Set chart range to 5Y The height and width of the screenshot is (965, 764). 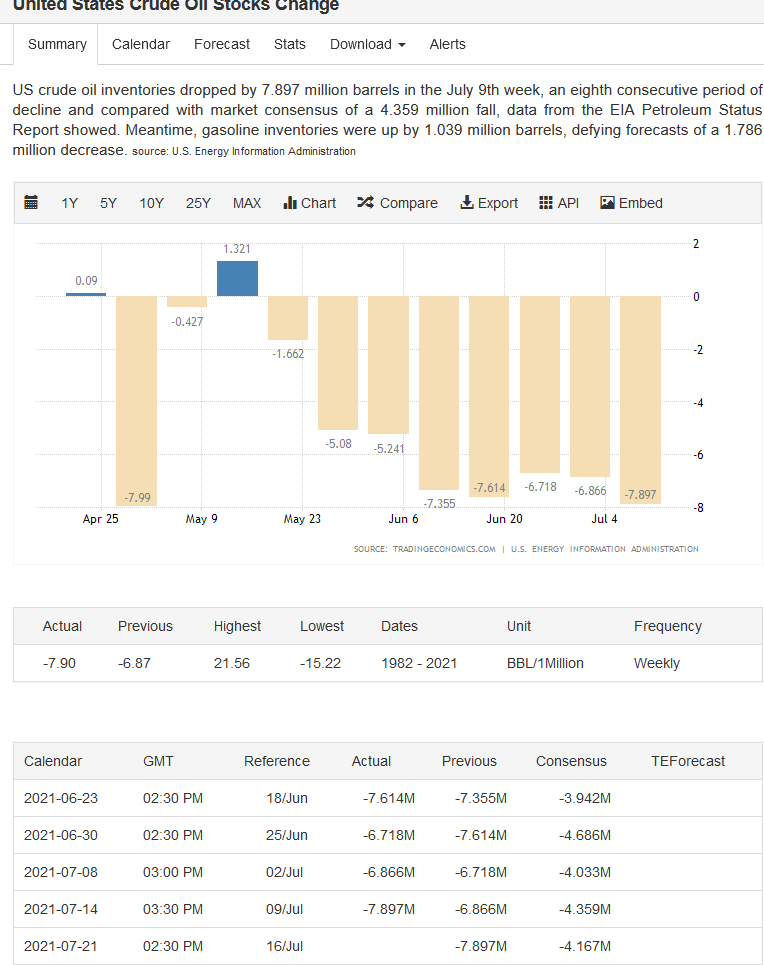click(x=108, y=203)
